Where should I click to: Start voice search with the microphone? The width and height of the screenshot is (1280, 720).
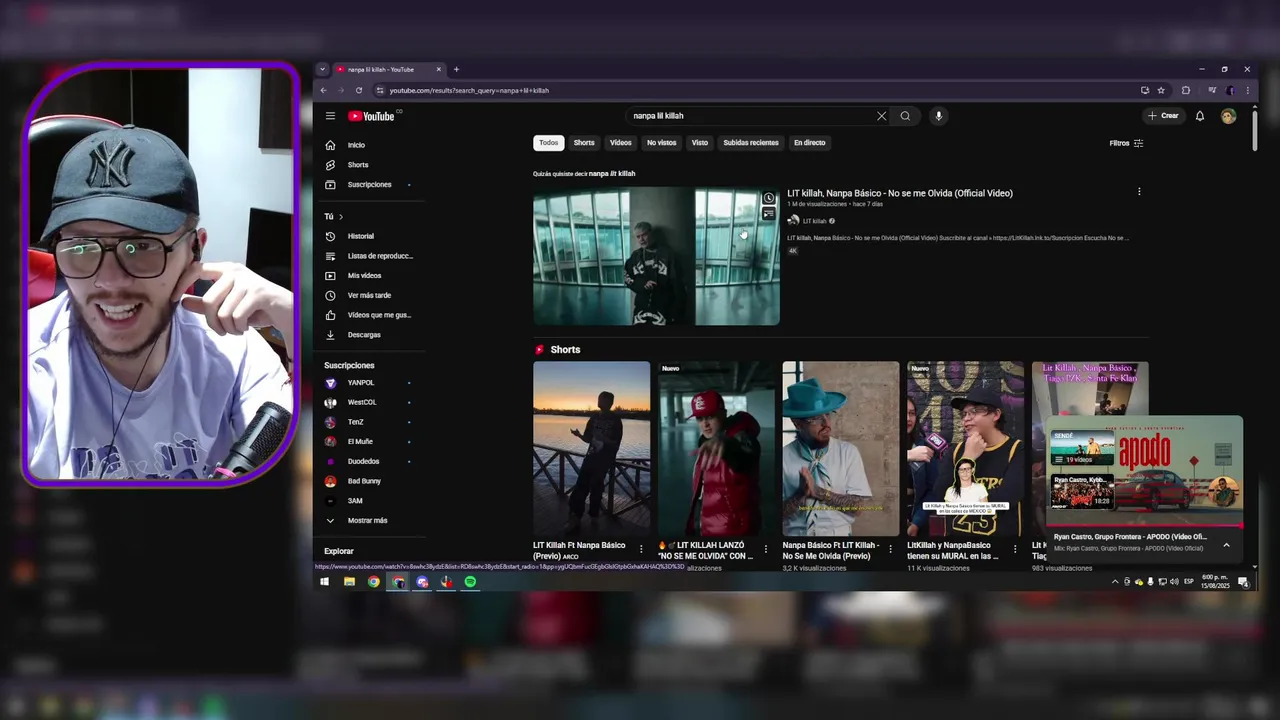tap(938, 116)
